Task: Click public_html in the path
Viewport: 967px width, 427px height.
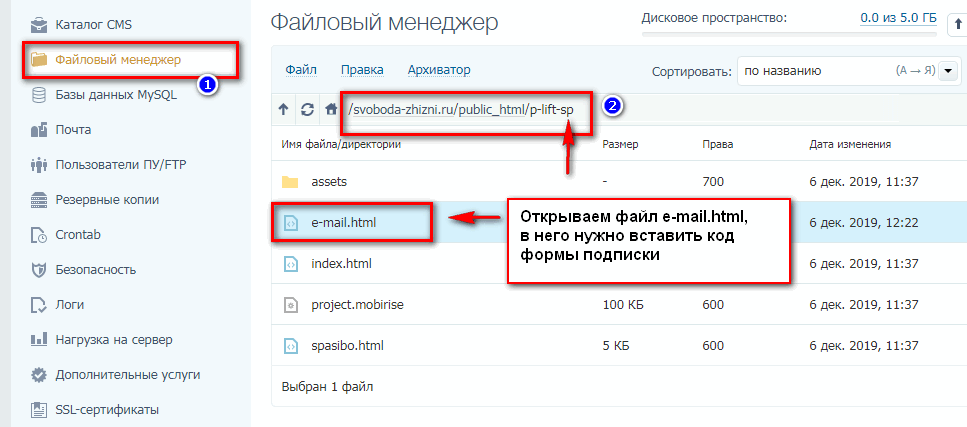Action: (492, 109)
